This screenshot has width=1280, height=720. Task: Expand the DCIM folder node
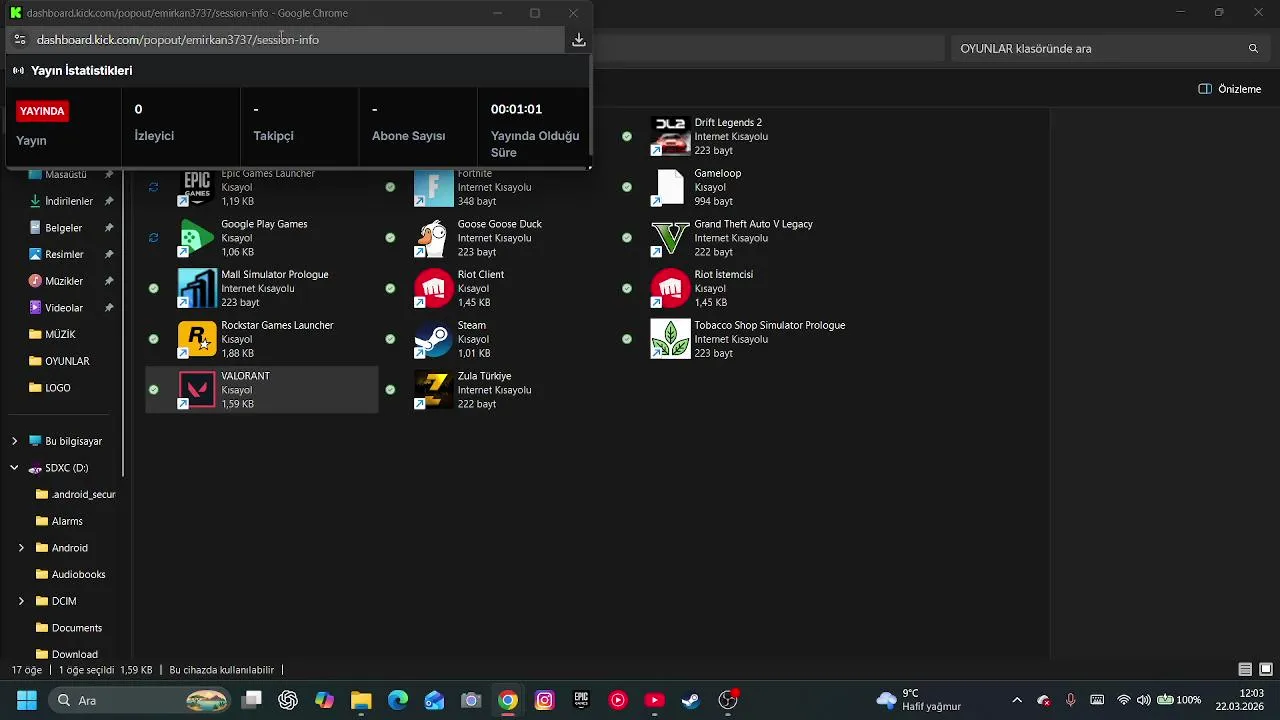[x=21, y=601]
